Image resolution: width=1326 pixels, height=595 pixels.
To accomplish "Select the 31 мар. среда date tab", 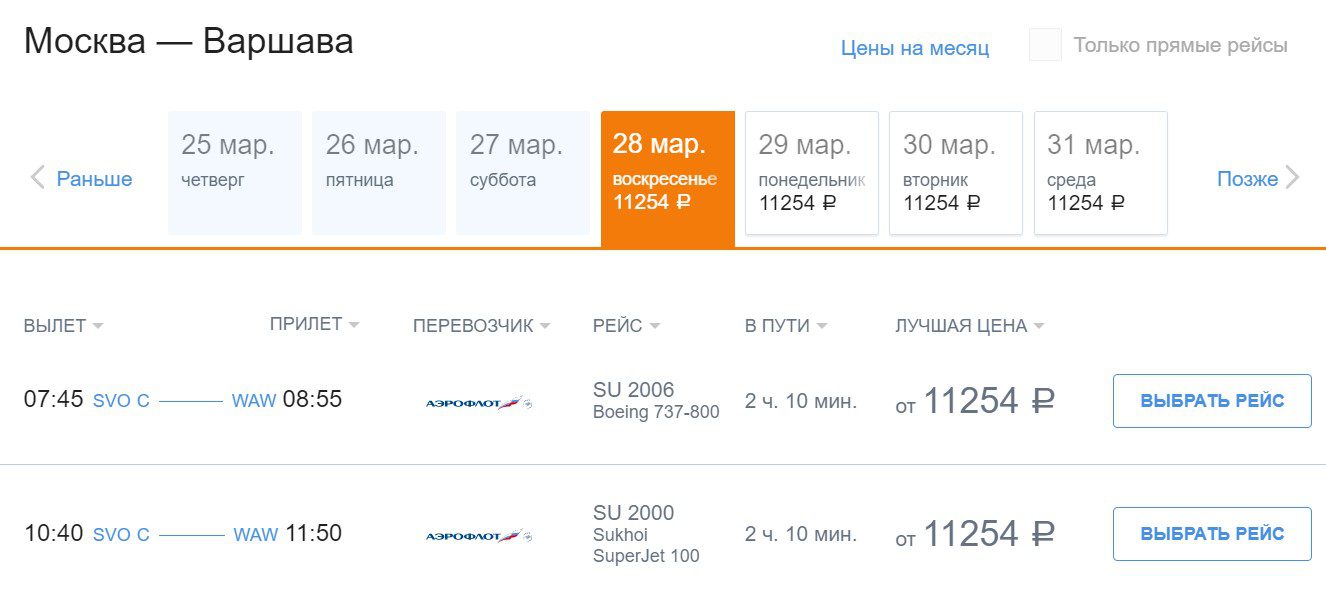I will point(1101,173).
